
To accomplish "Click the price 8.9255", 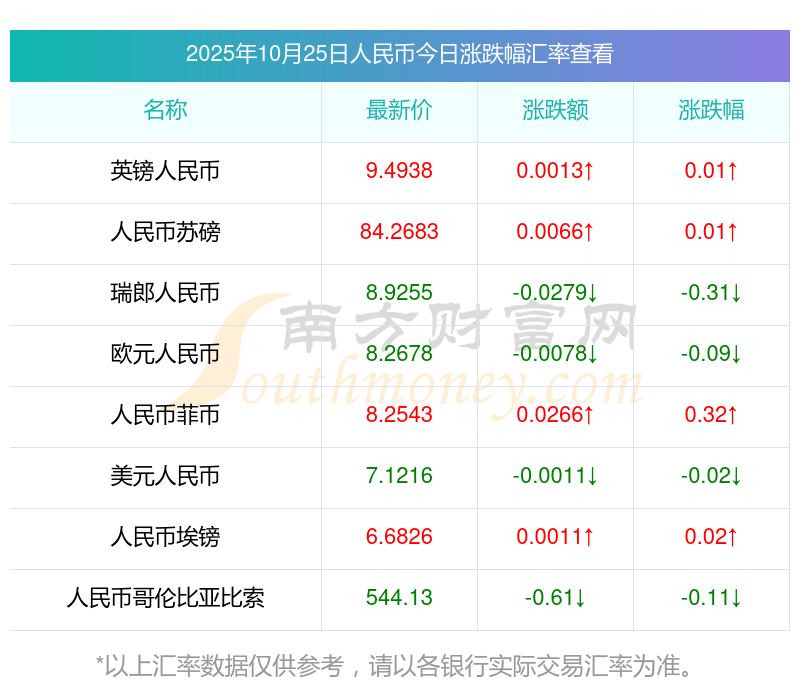I will pyautogui.click(x=399, y=293).
